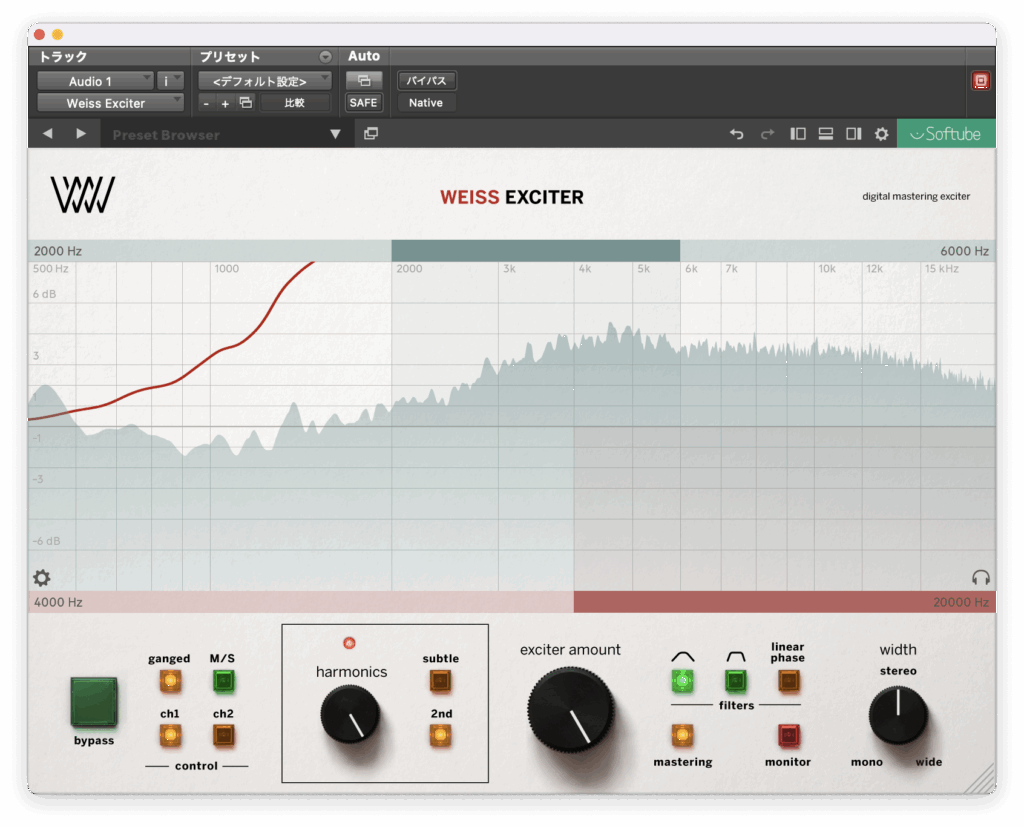Open plugin settings gear in Softube toolbar

point(882,134)
